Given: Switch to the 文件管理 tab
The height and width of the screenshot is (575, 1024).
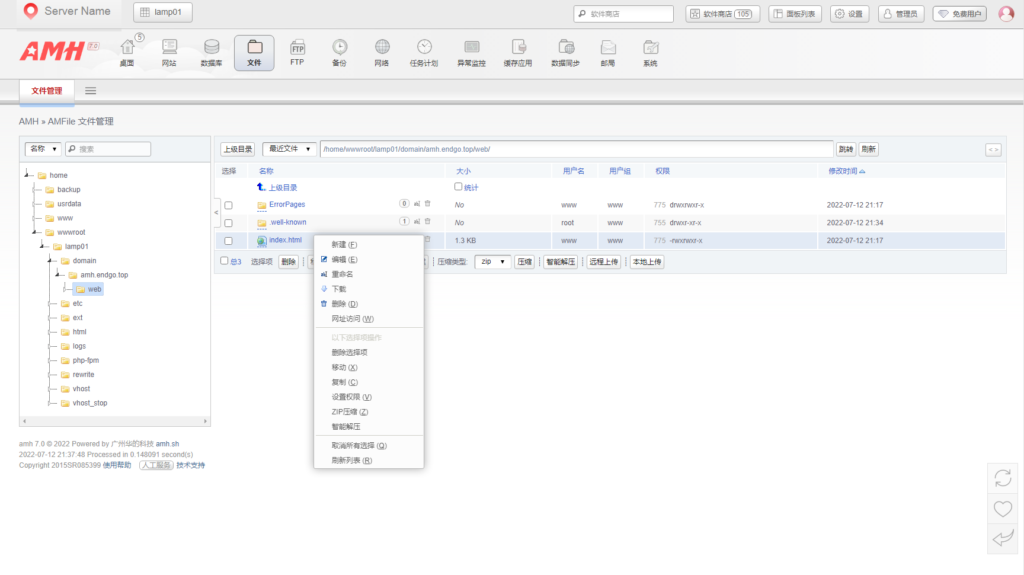Looking at the screenshot, I should click(47, 91).
